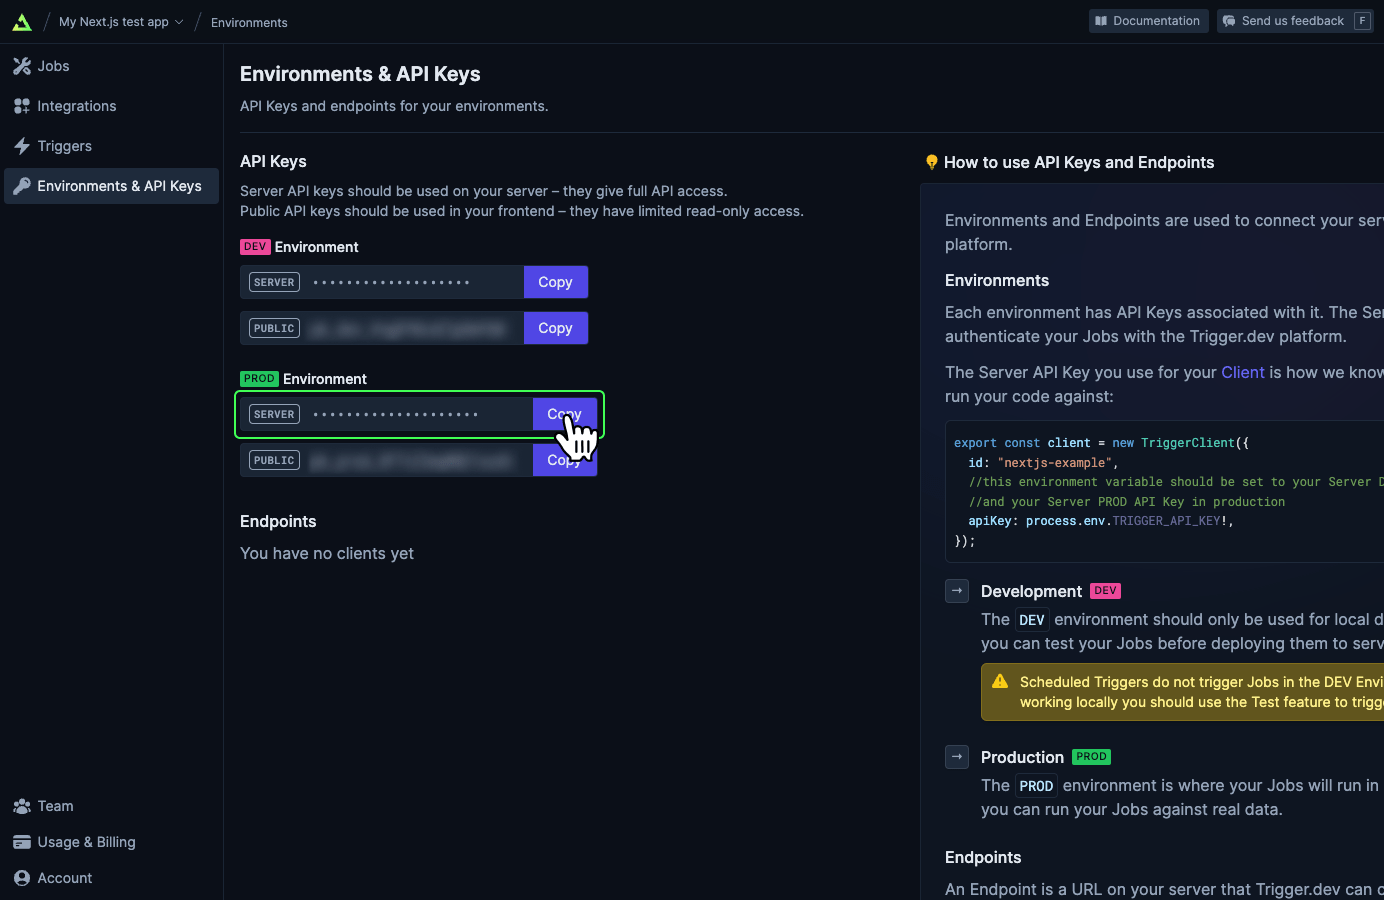Viewport: 1384px width, 900px height.
Task: Copy the DEV server API key
Action: tap(556, 282)
